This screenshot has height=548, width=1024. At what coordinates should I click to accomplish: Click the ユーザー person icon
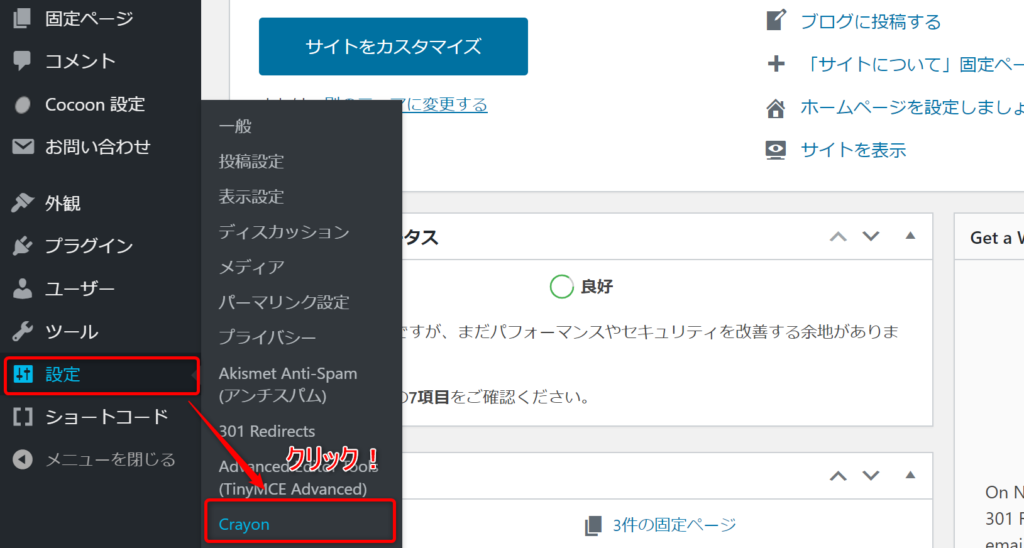(22, 289)
